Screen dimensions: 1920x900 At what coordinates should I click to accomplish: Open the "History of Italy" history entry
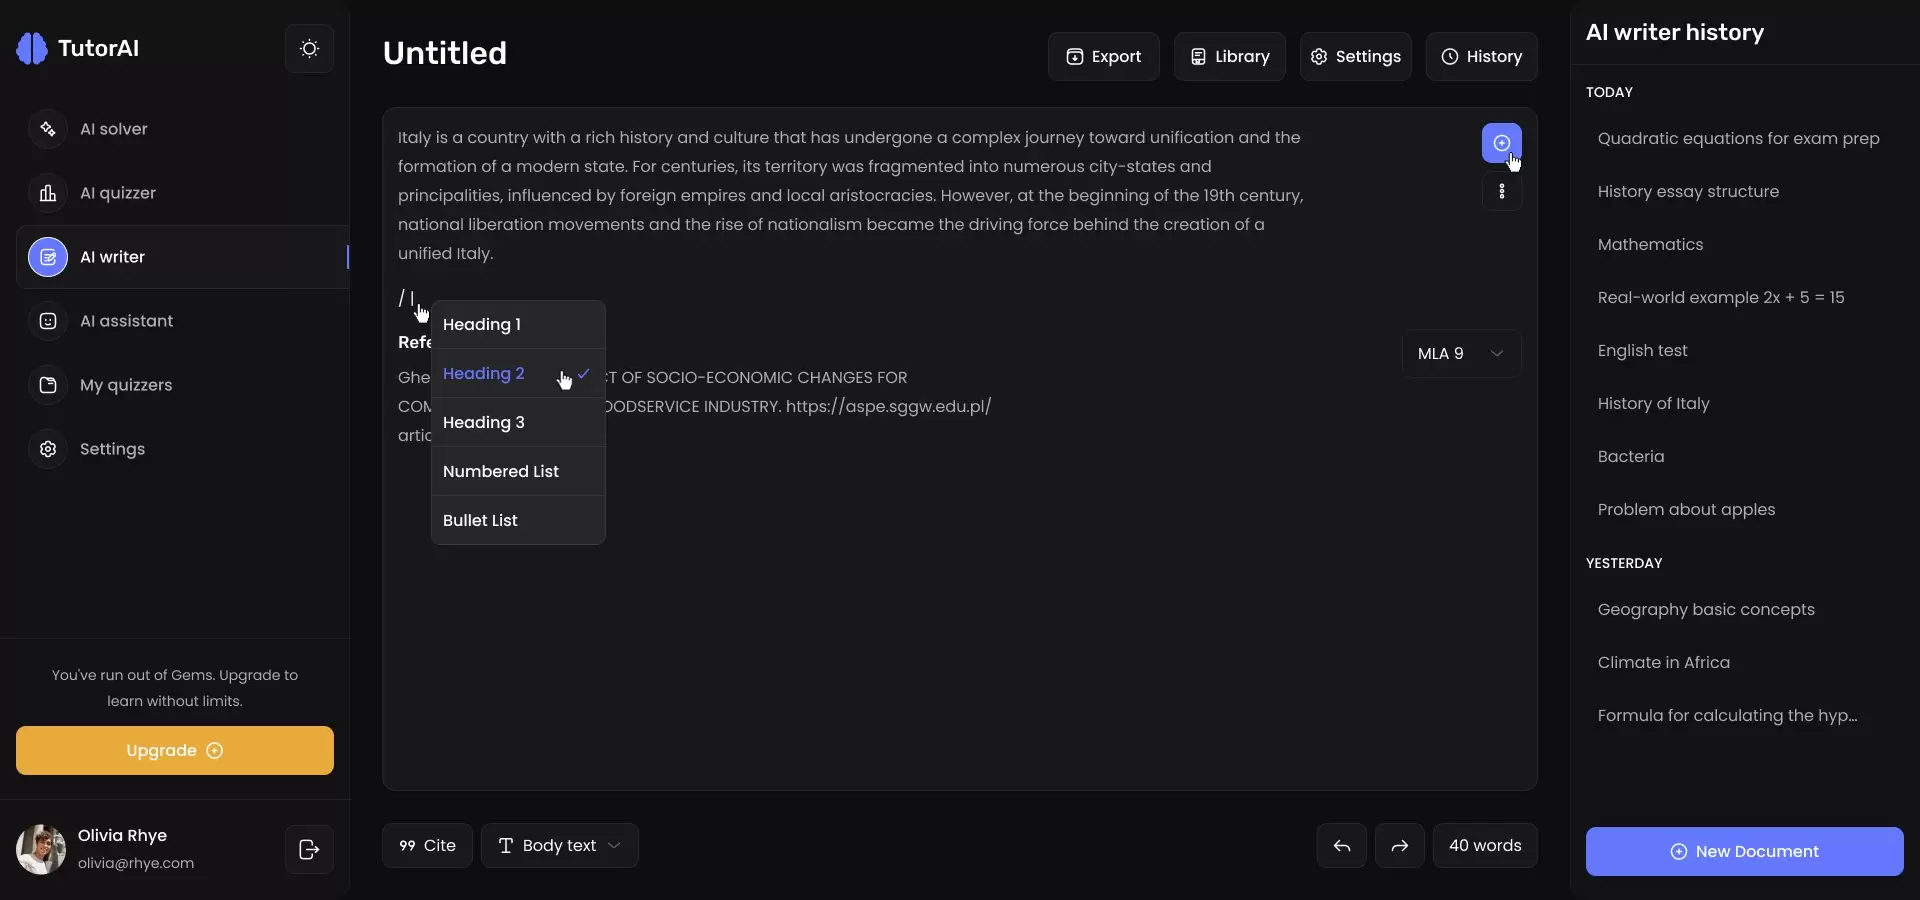click(x=1653, y=404)
